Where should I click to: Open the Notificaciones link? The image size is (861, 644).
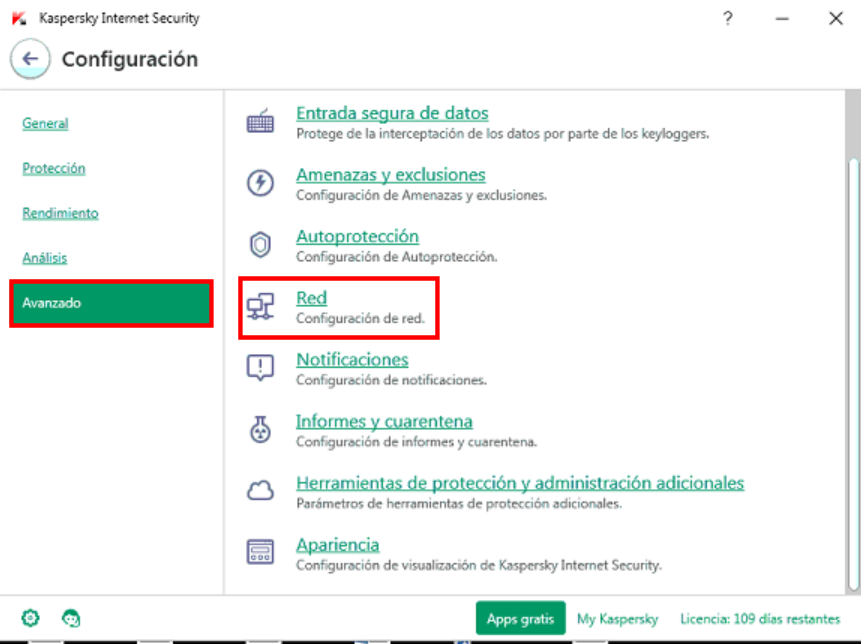pyautogui.click(x=352, y=360)
